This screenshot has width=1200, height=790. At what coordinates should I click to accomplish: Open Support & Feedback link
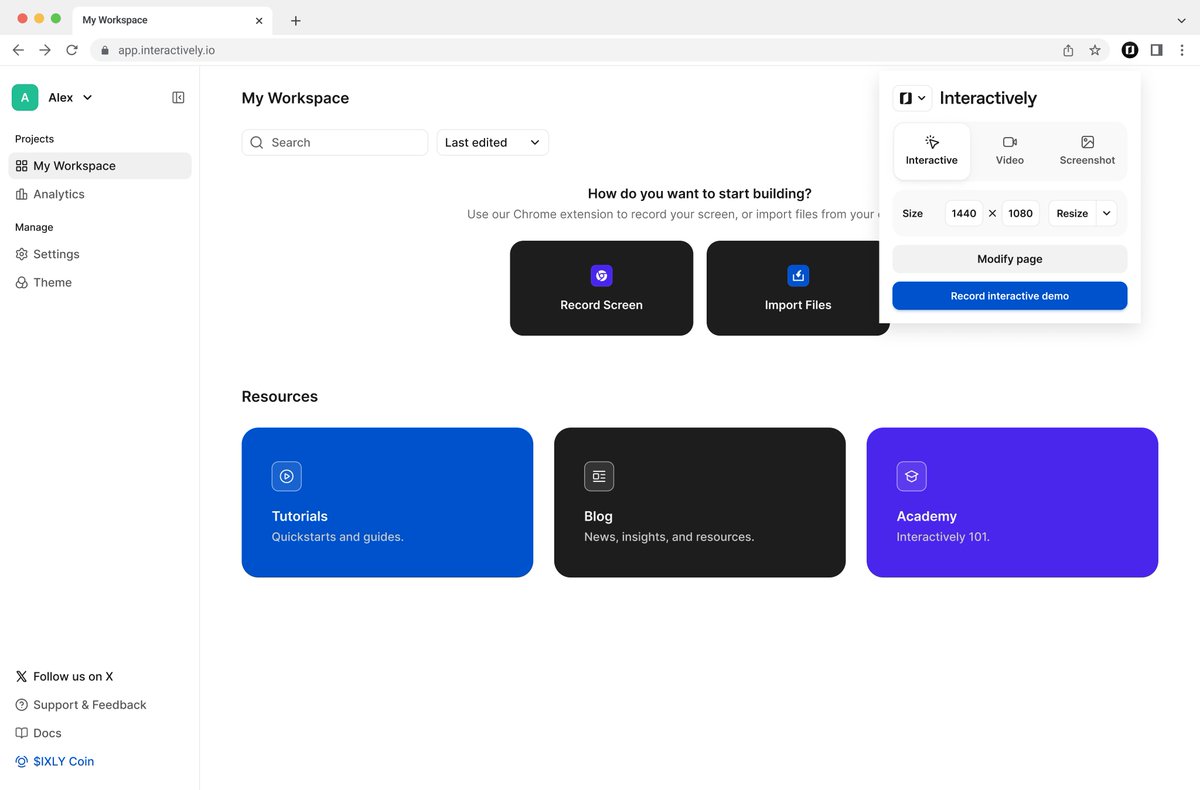click(81, 704)
